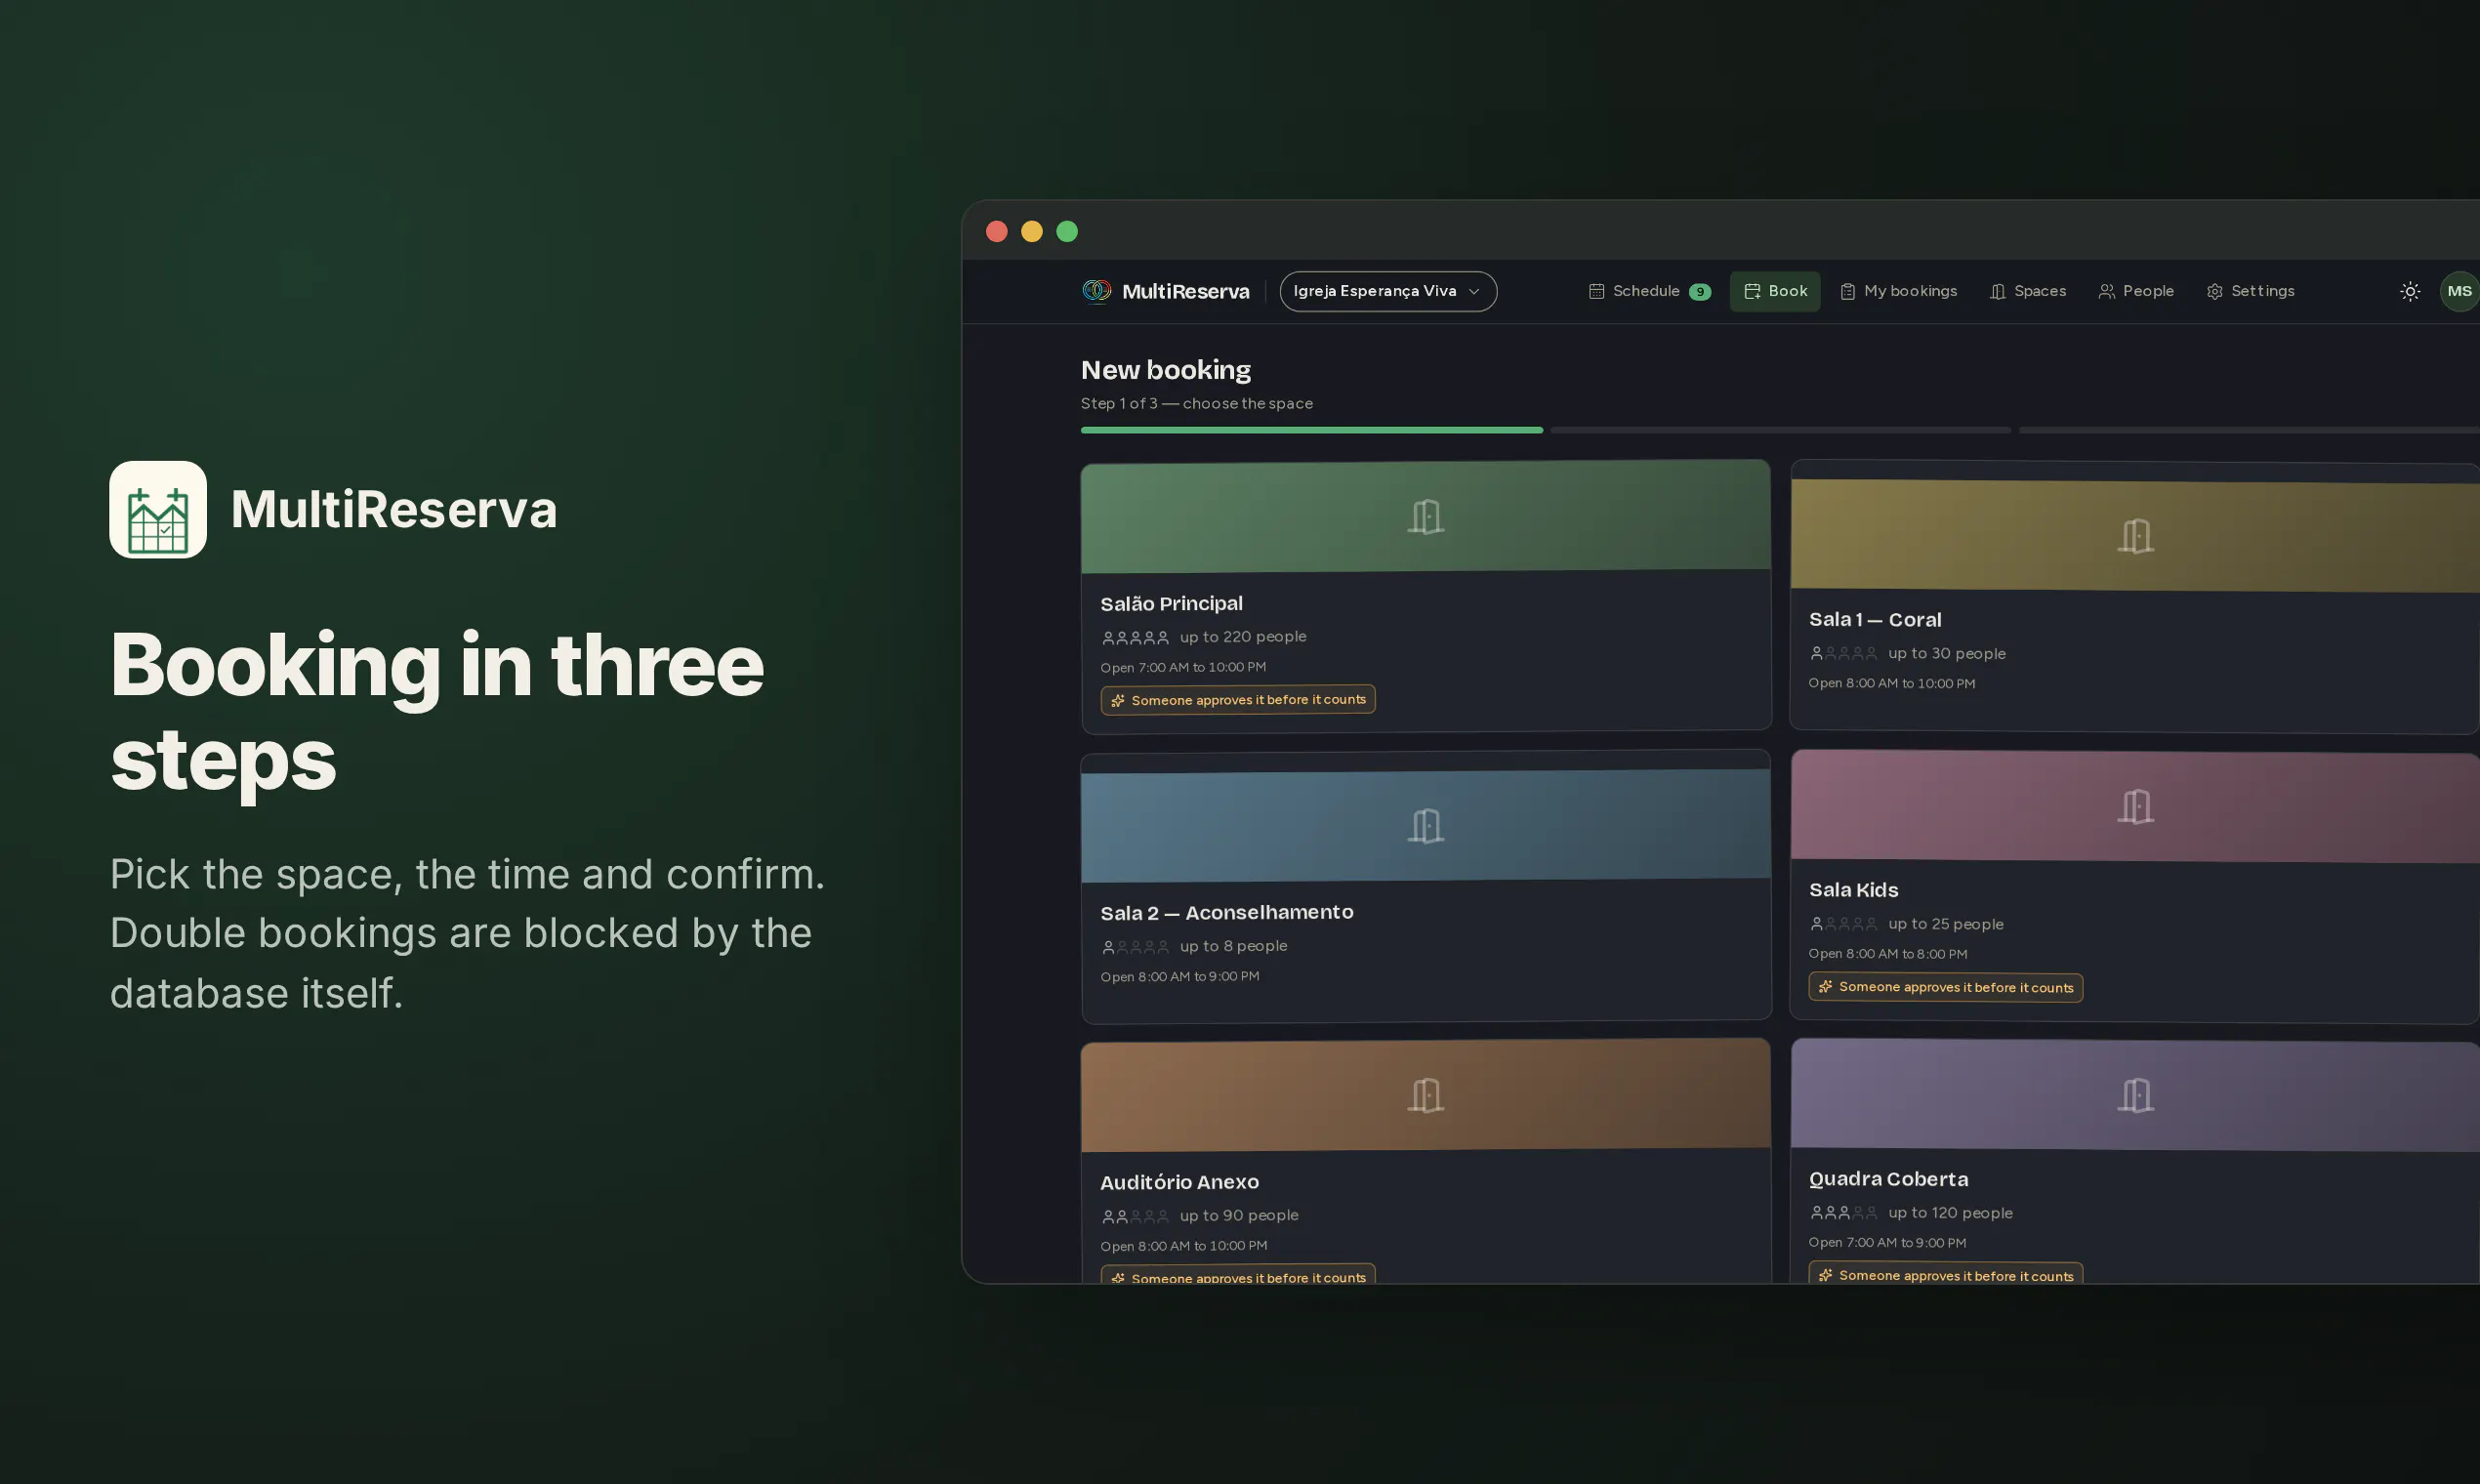The width and height of the screenshot is (2480, 1484).
Task: Click the capacity people icons for Sala 1 — Coral
Action: 1843,653
